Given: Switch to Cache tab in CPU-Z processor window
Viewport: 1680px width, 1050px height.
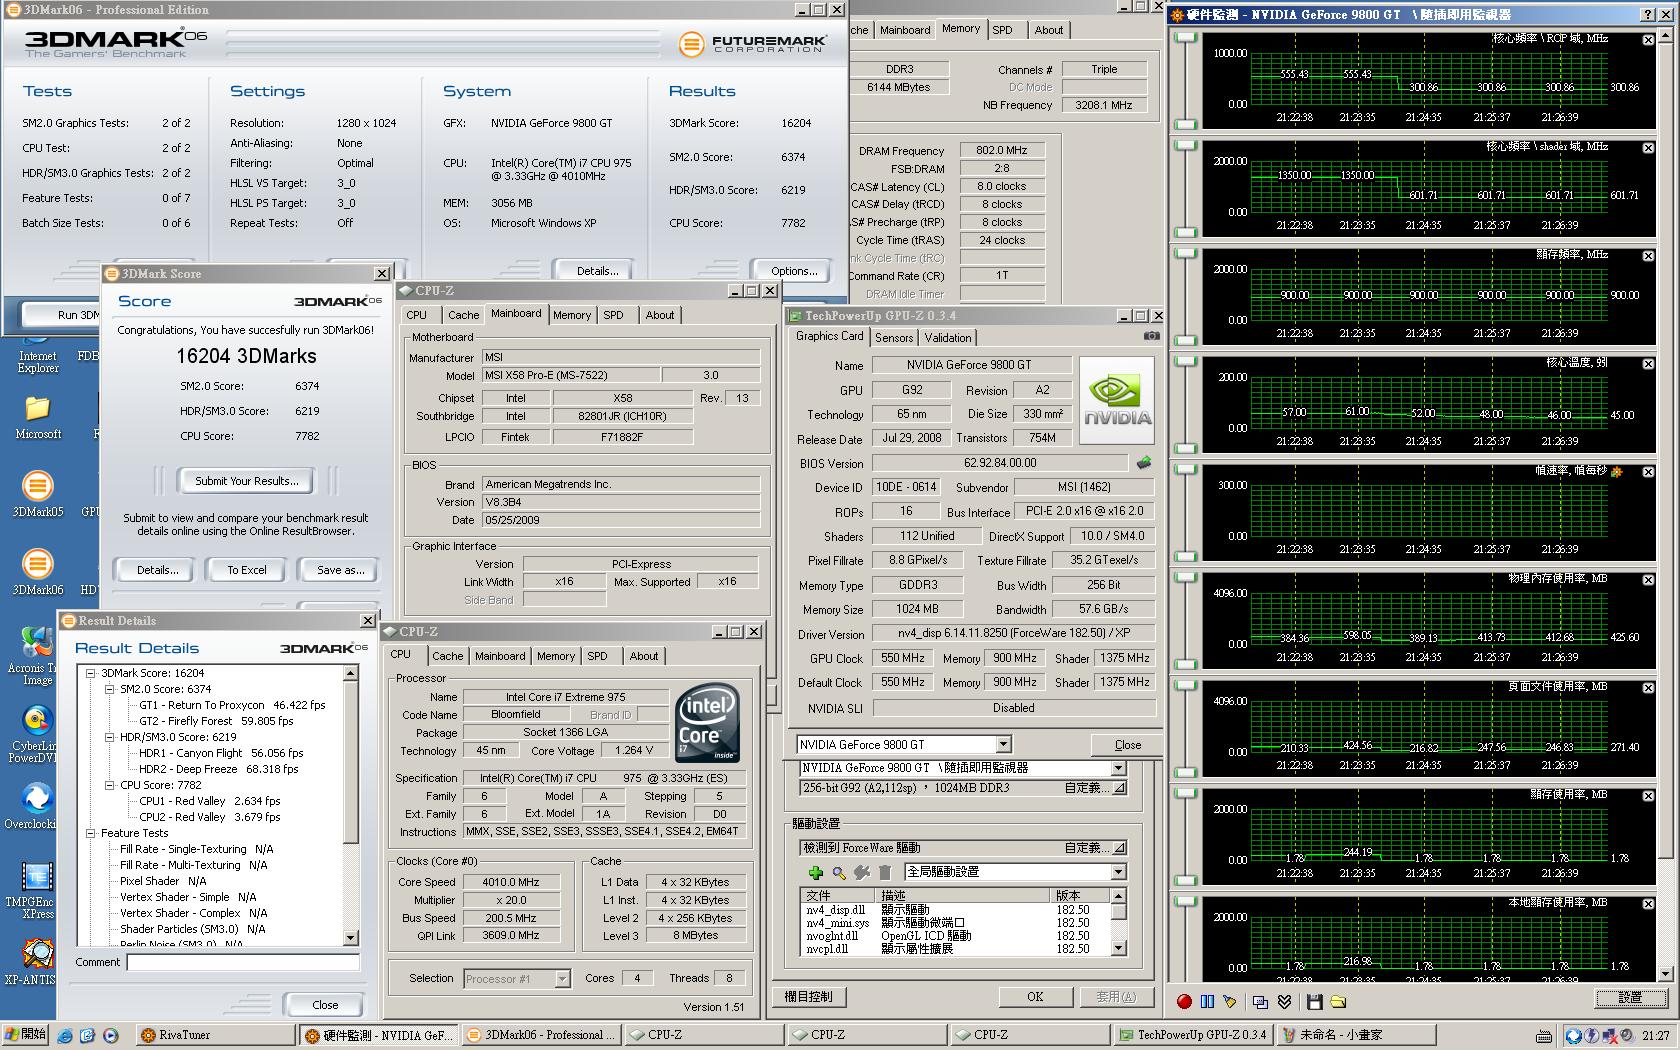Looking at the screenshot, I should tap(447, 656).
